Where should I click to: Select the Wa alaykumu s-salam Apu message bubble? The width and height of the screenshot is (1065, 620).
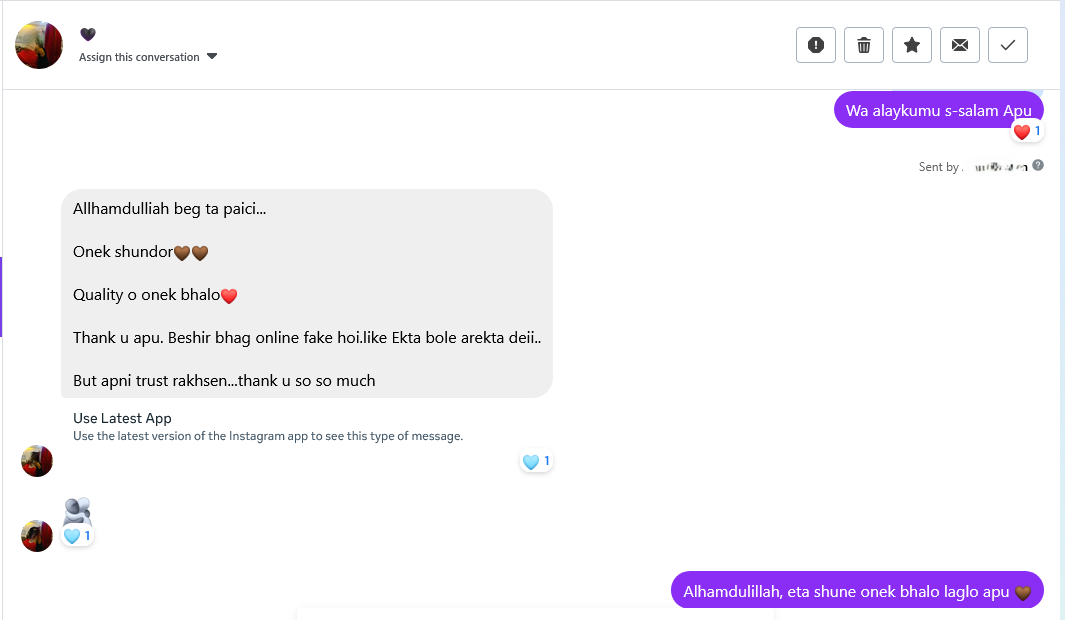pyautogui.click(x=938, y=109)
